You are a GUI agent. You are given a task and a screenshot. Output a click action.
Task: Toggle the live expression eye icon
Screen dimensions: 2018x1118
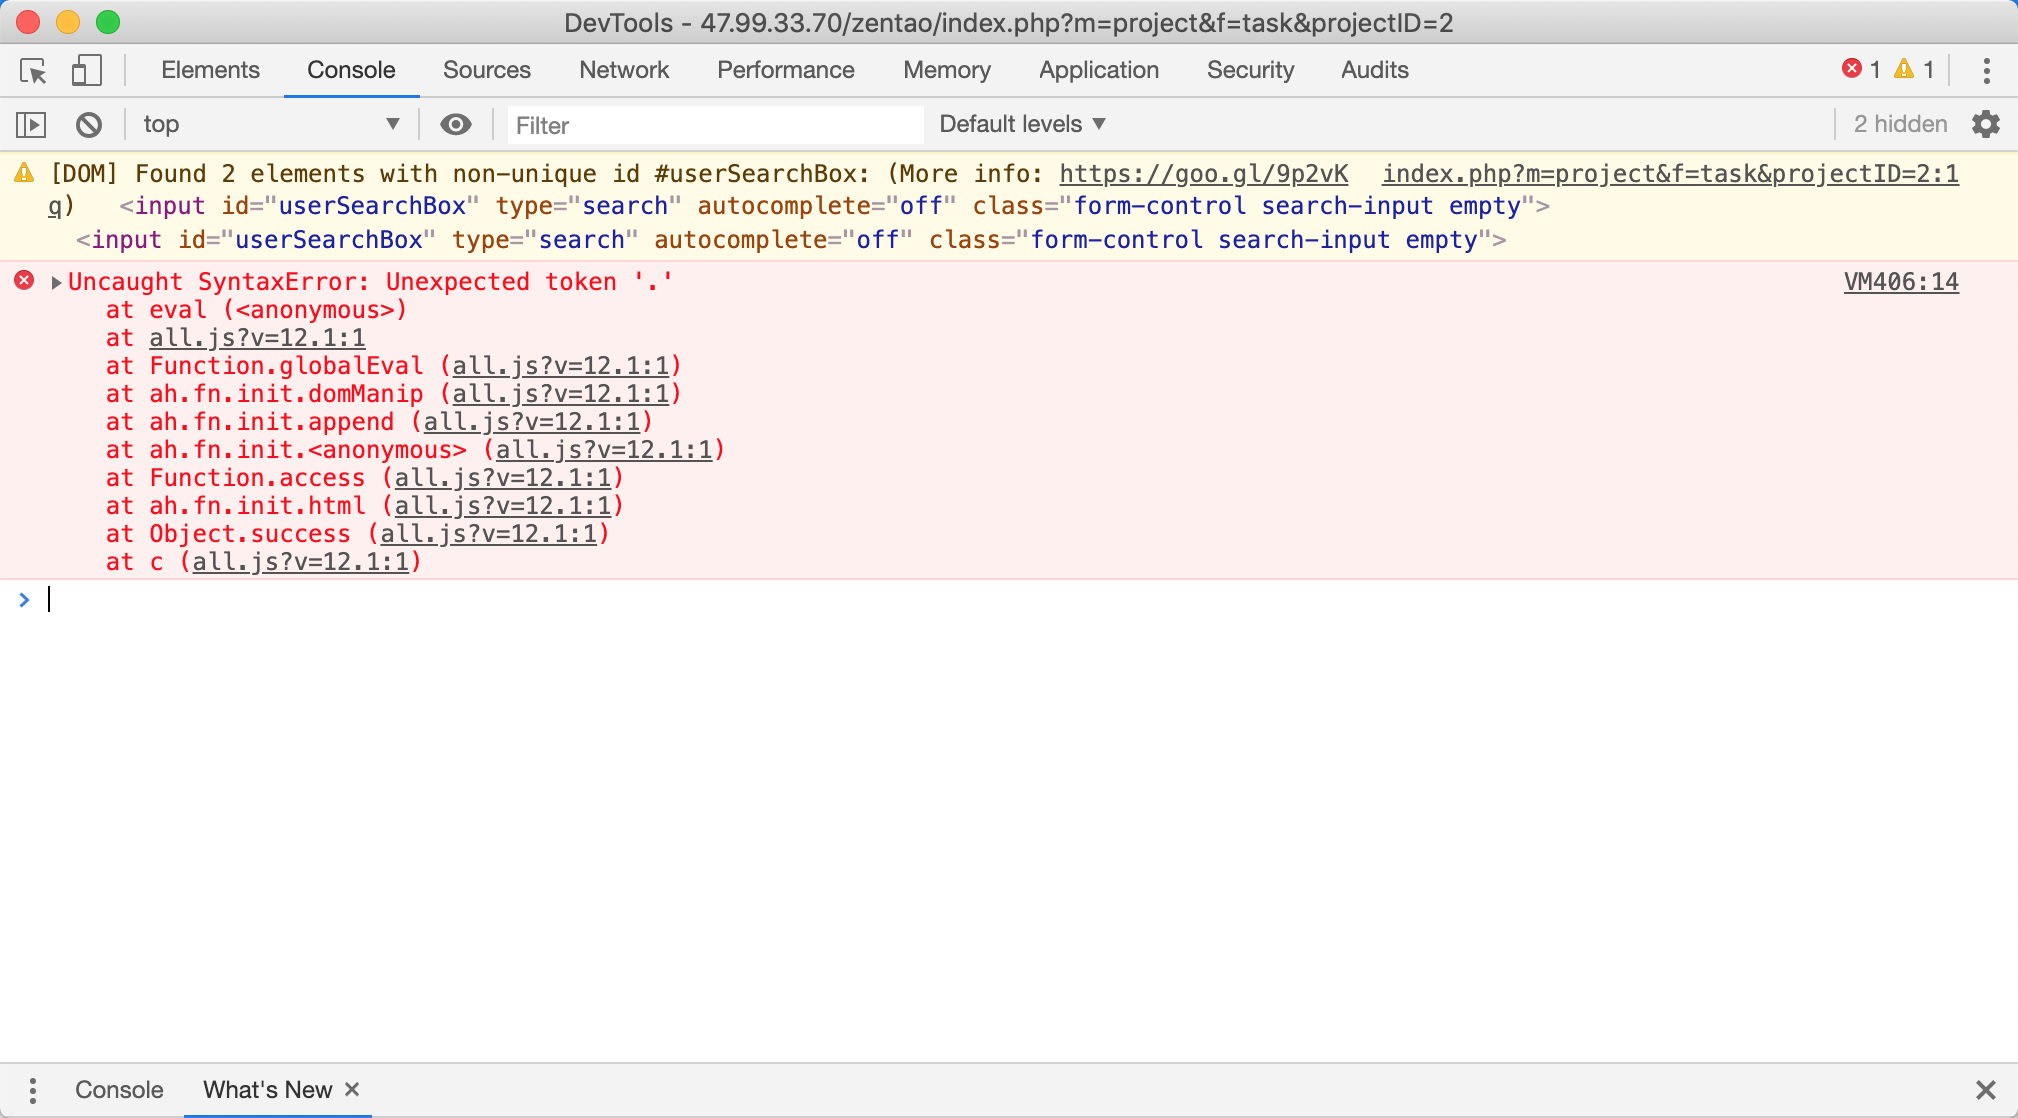456,125
